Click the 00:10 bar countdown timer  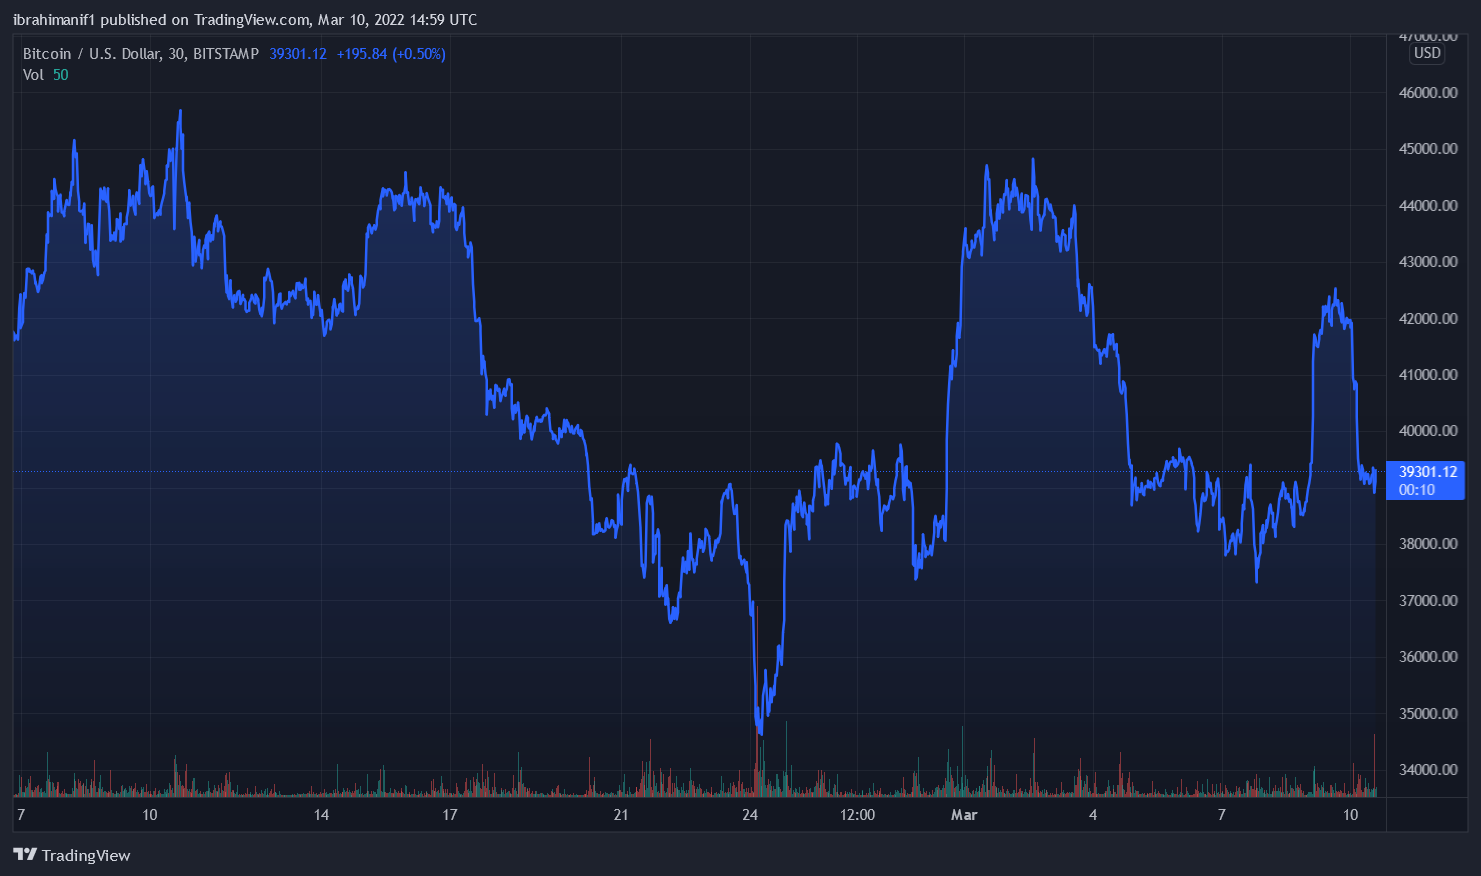point(1416,489)
